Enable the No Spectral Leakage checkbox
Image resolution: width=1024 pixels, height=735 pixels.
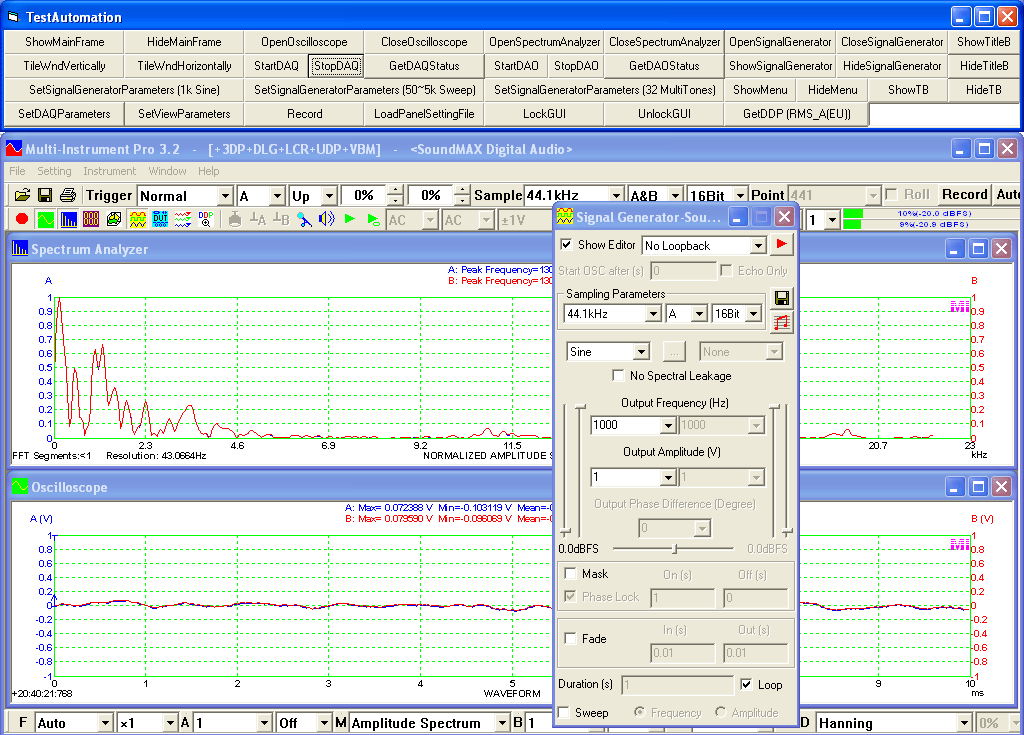[x=619, y=376]
